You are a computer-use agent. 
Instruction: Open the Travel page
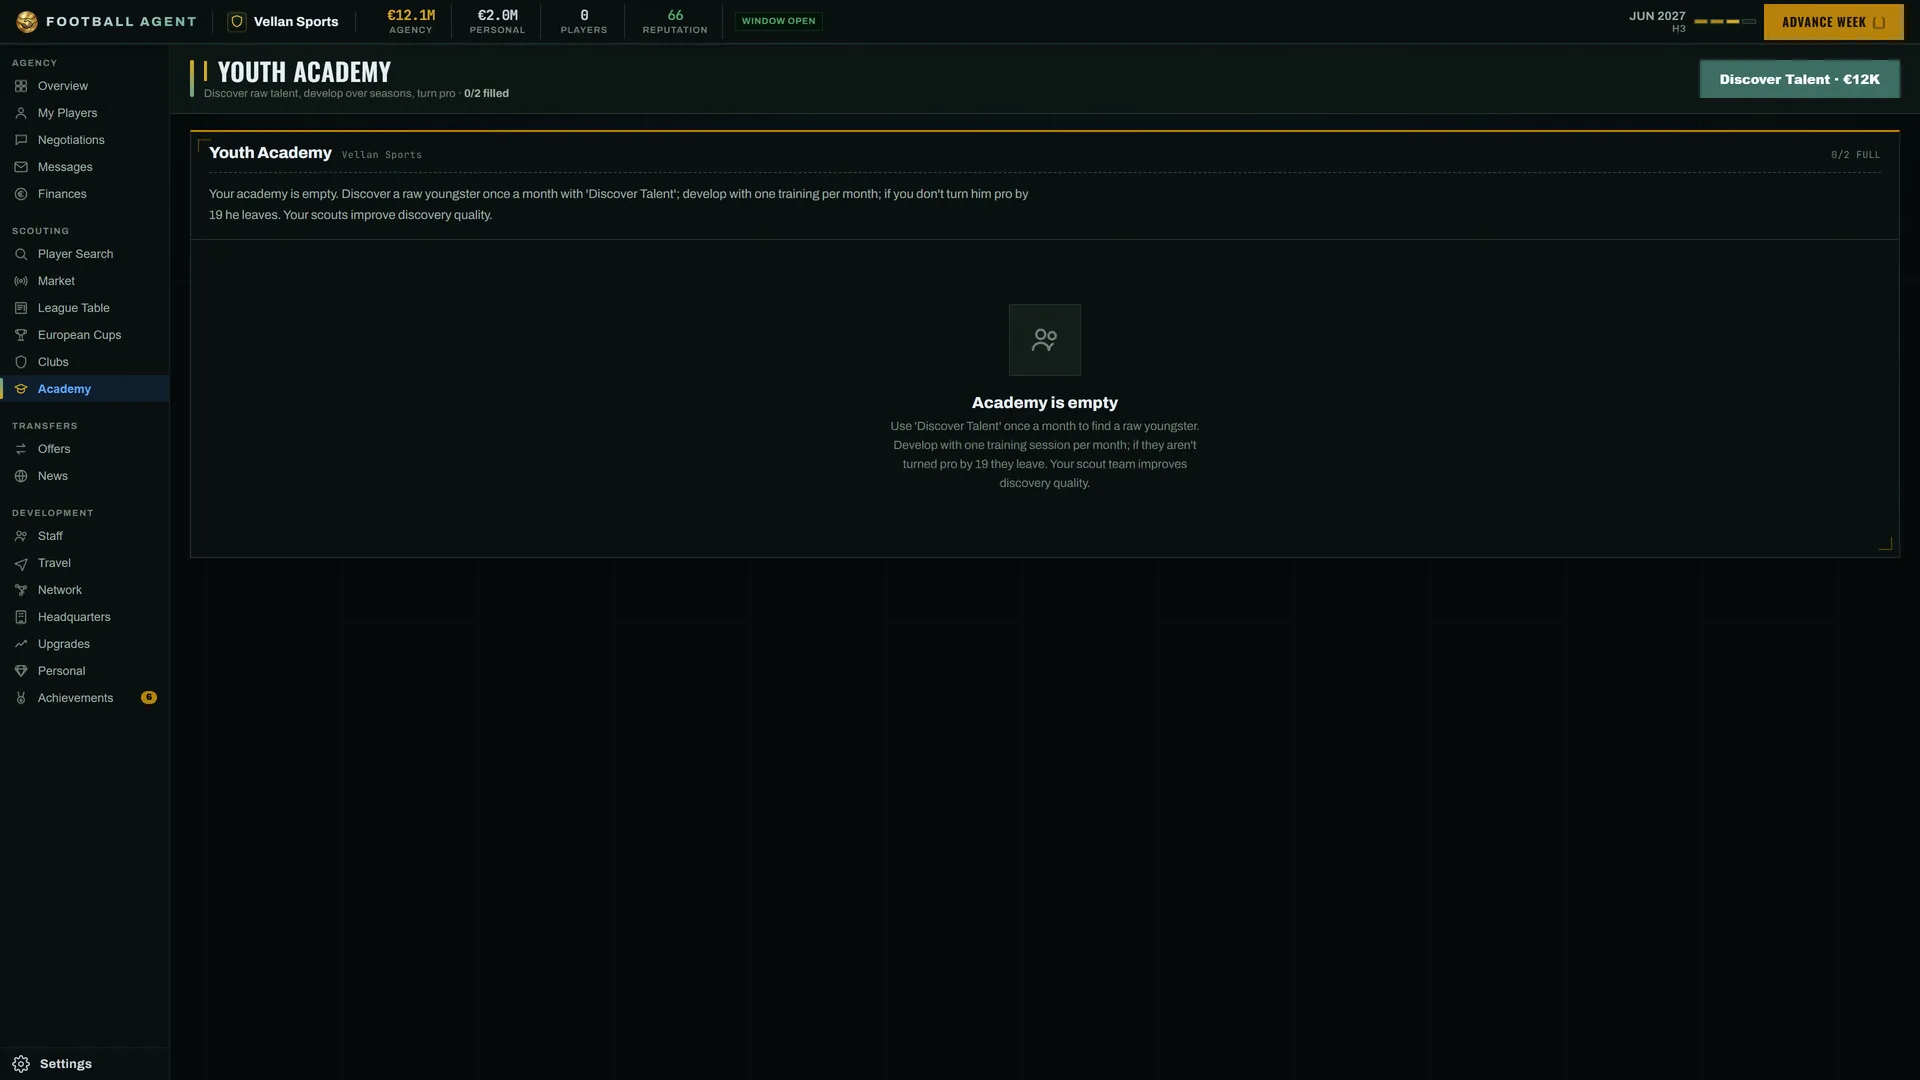(x=85, y=563)
